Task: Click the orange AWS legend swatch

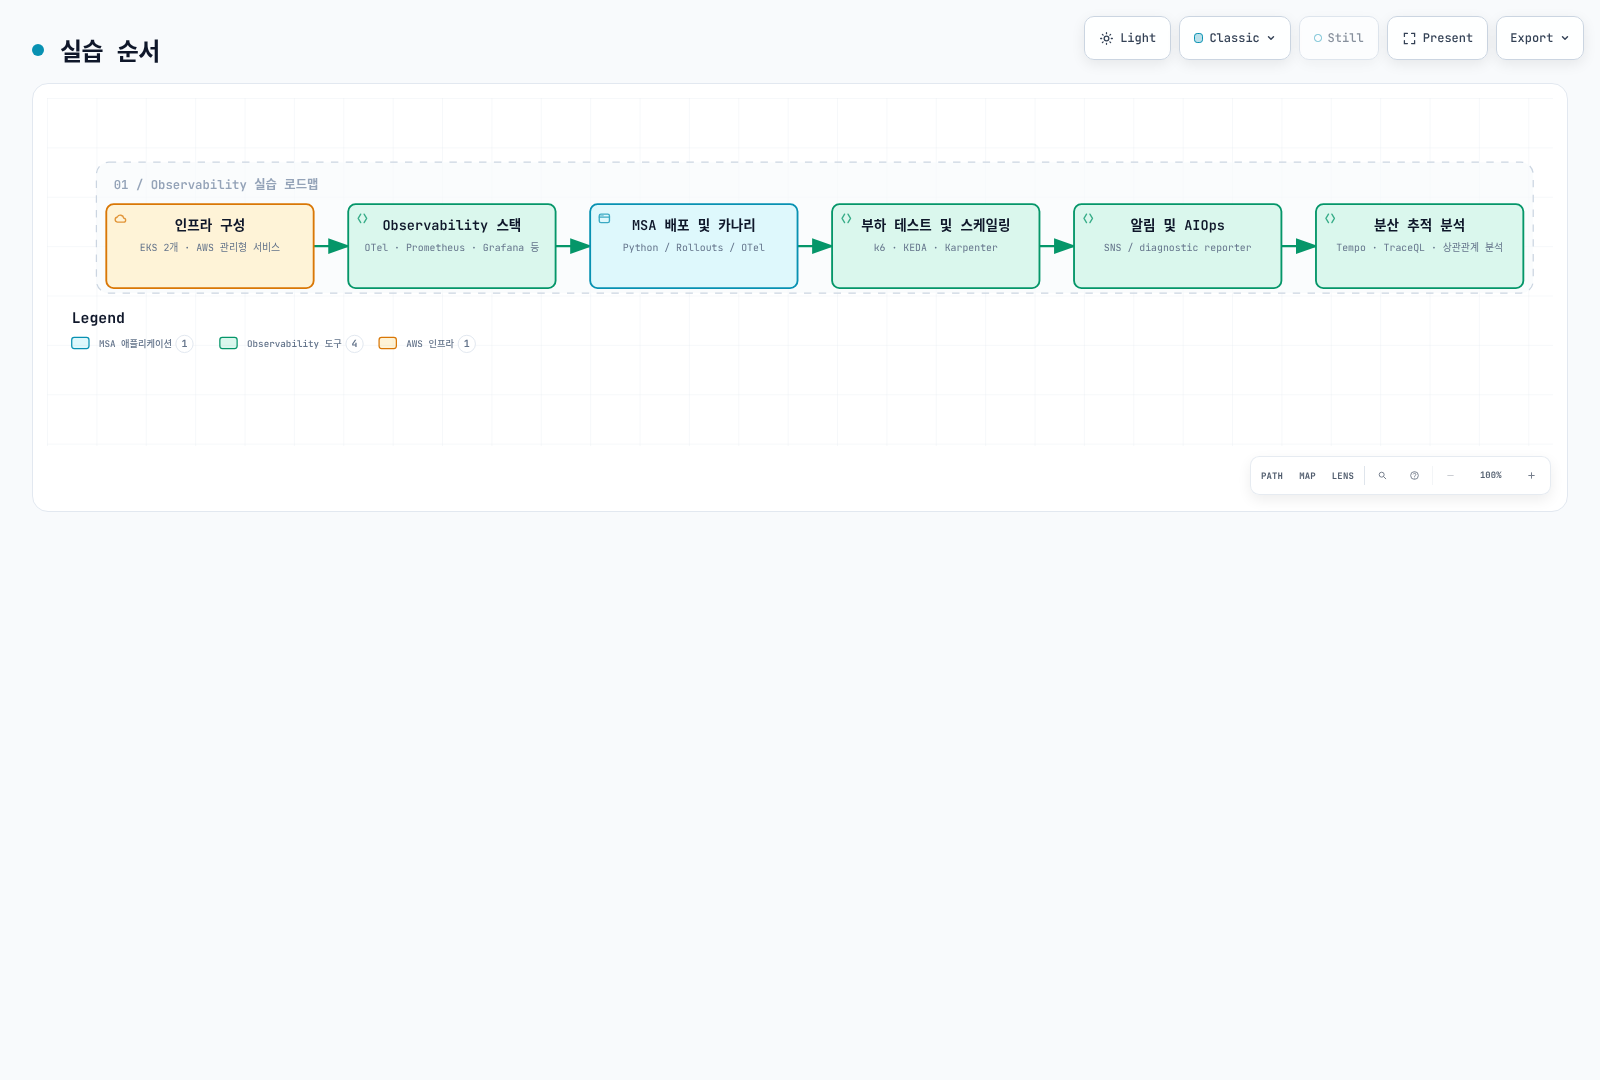Action: click(x=388, y=343)
